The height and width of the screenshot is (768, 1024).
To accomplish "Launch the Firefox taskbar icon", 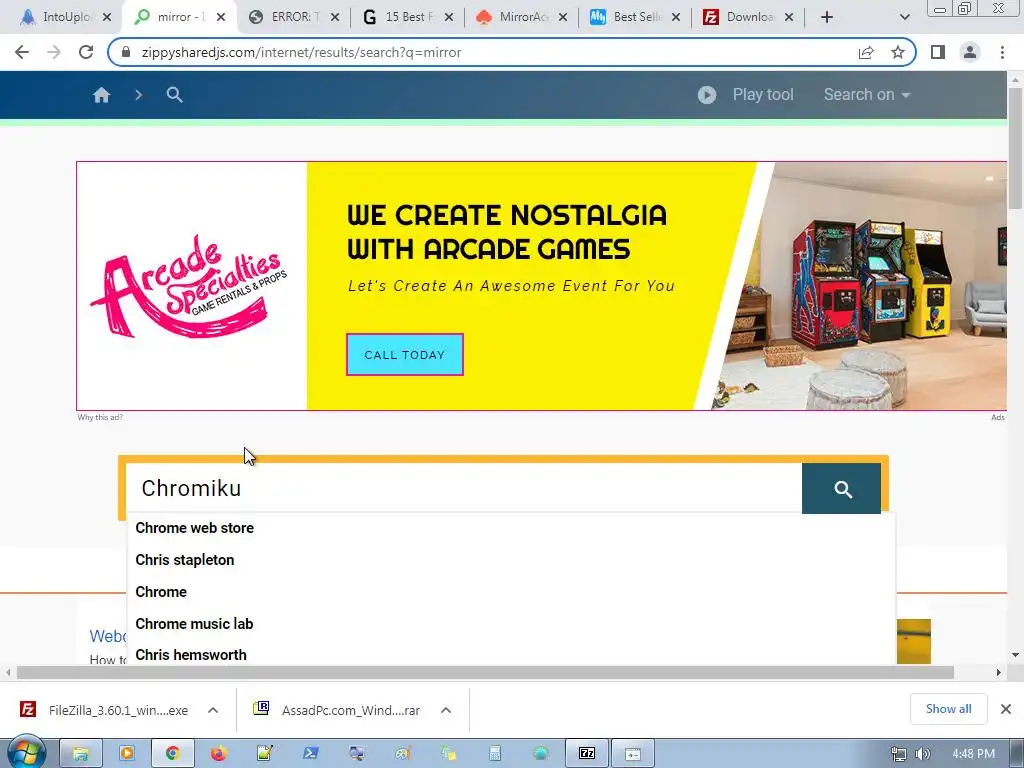I will [218, 754].
